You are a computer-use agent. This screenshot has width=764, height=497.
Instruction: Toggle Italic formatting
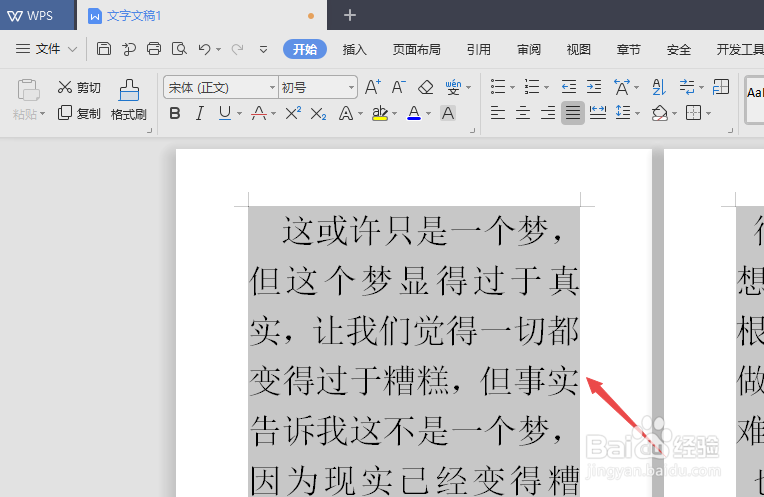(199, 114)
